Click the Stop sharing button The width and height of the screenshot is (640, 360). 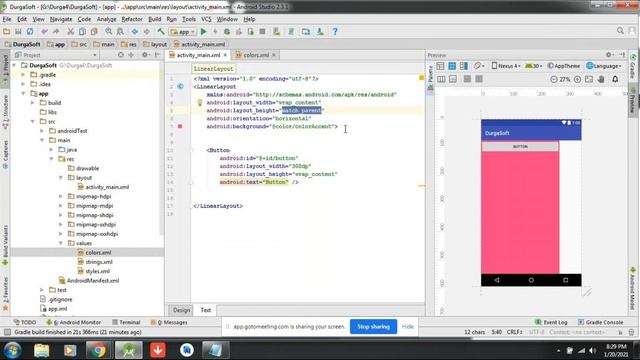click(373, 327)
